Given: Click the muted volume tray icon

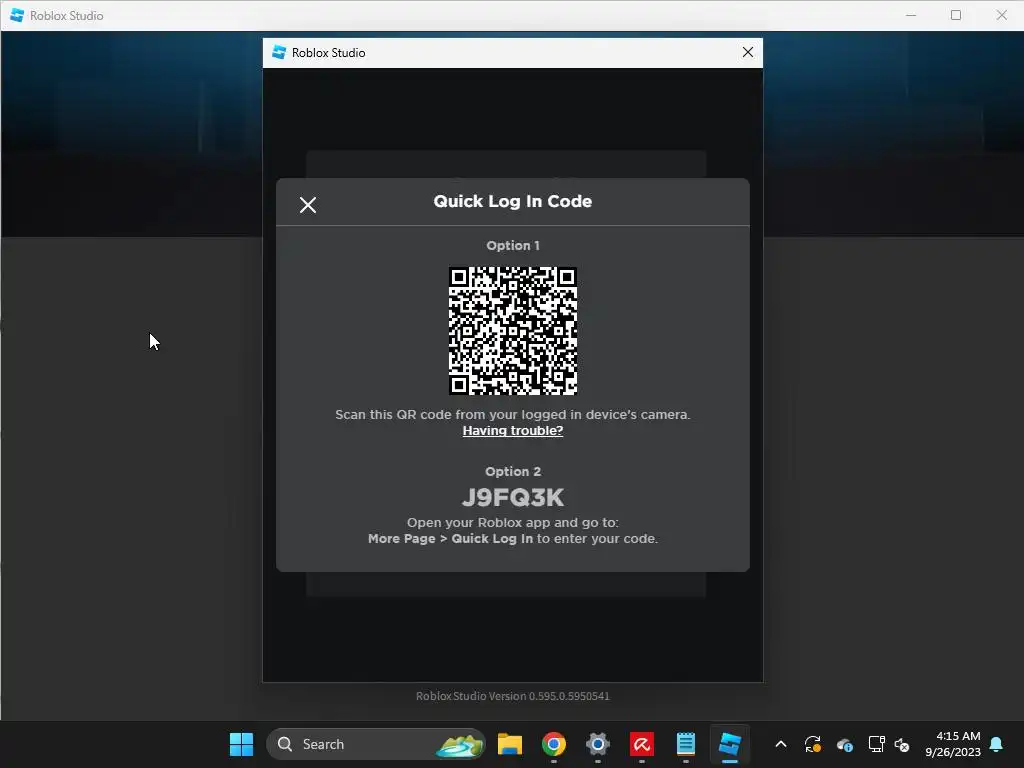Looking at the screenshot, I should click(901, 744).
